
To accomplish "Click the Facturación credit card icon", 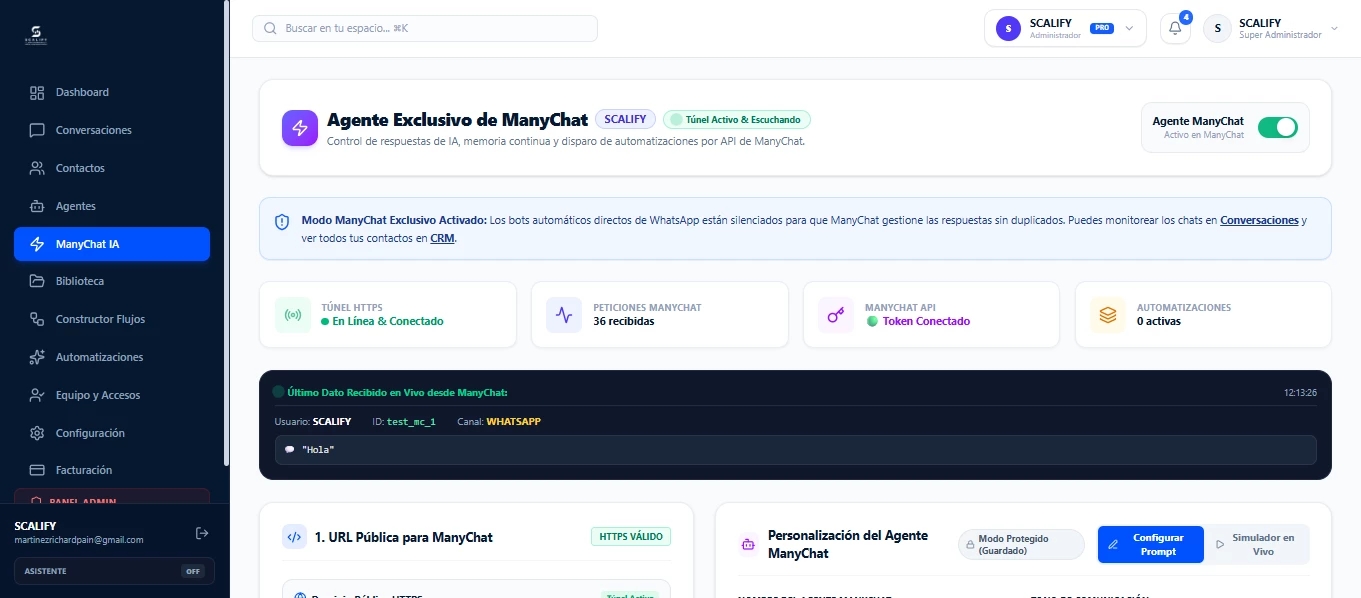I will coord(37,470).
